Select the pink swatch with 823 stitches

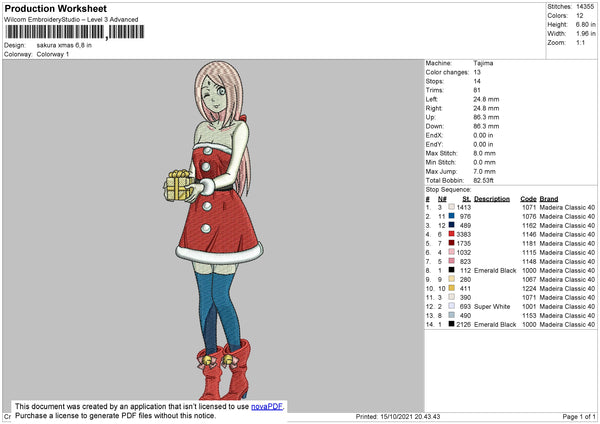[x=452, y=261]
